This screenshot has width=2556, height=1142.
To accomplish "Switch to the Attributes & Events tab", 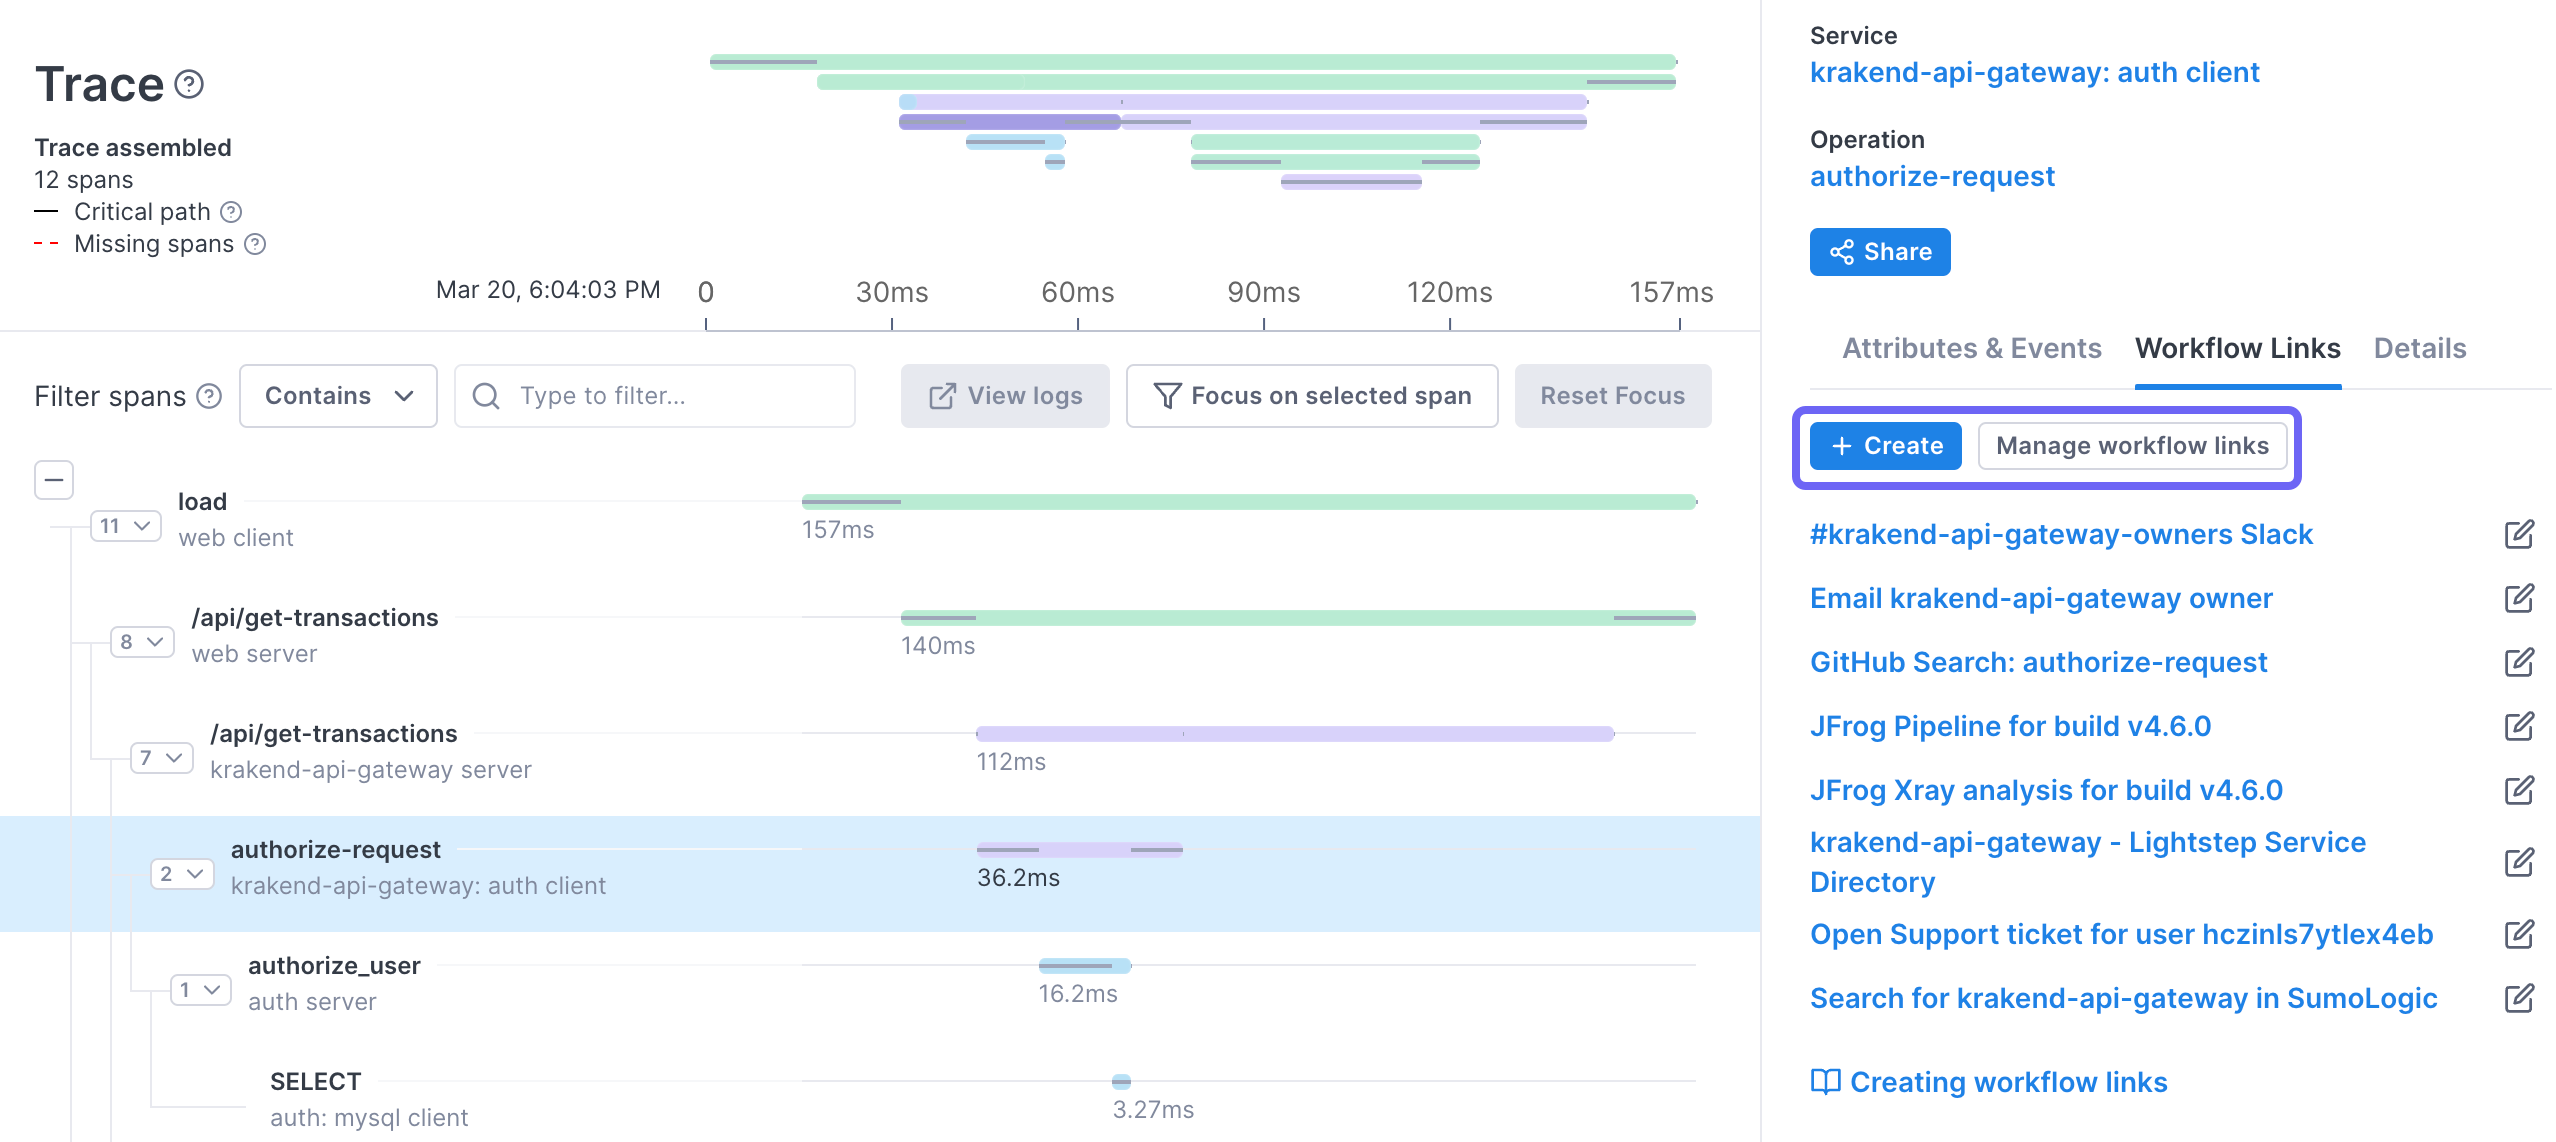I will click(x=1971, y=348).
